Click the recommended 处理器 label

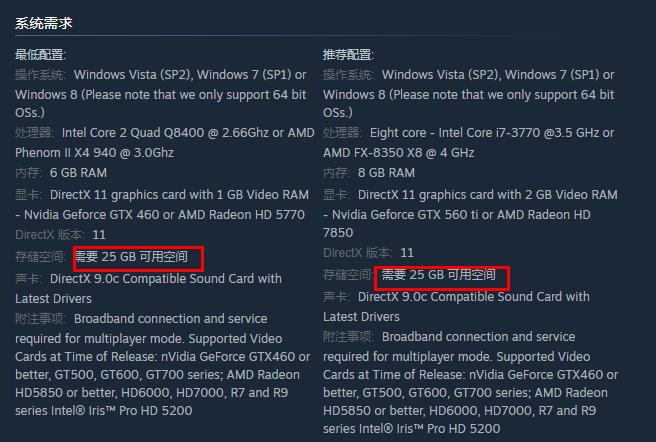pos(342,133)
